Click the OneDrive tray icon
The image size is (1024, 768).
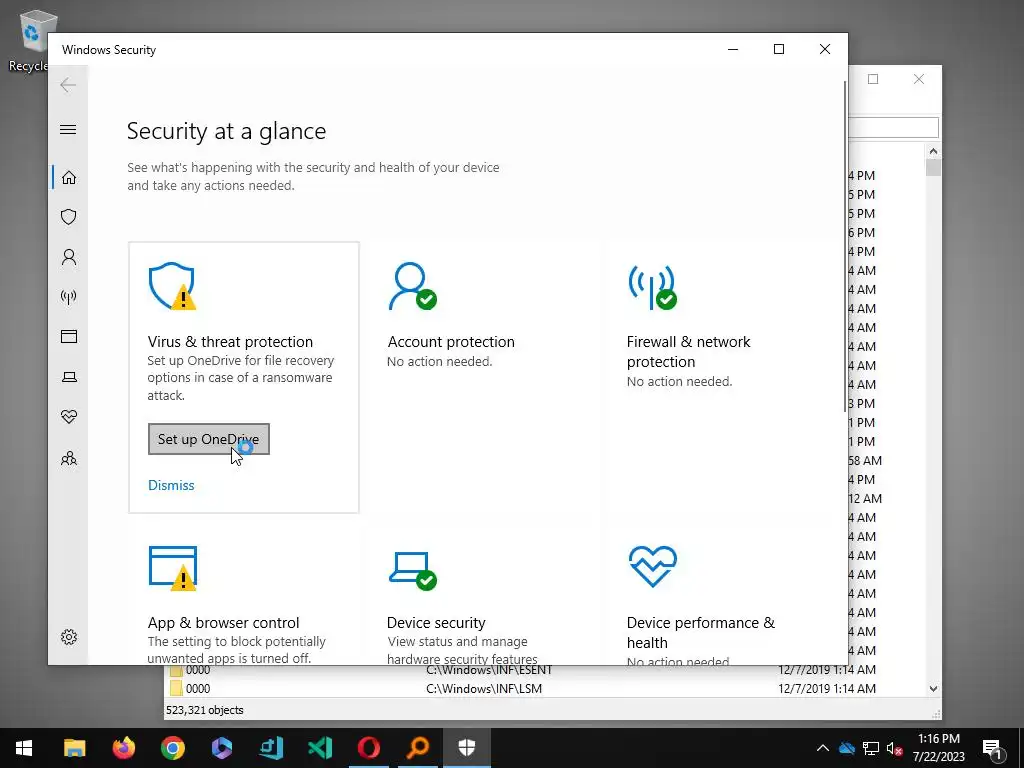point(846,748)
